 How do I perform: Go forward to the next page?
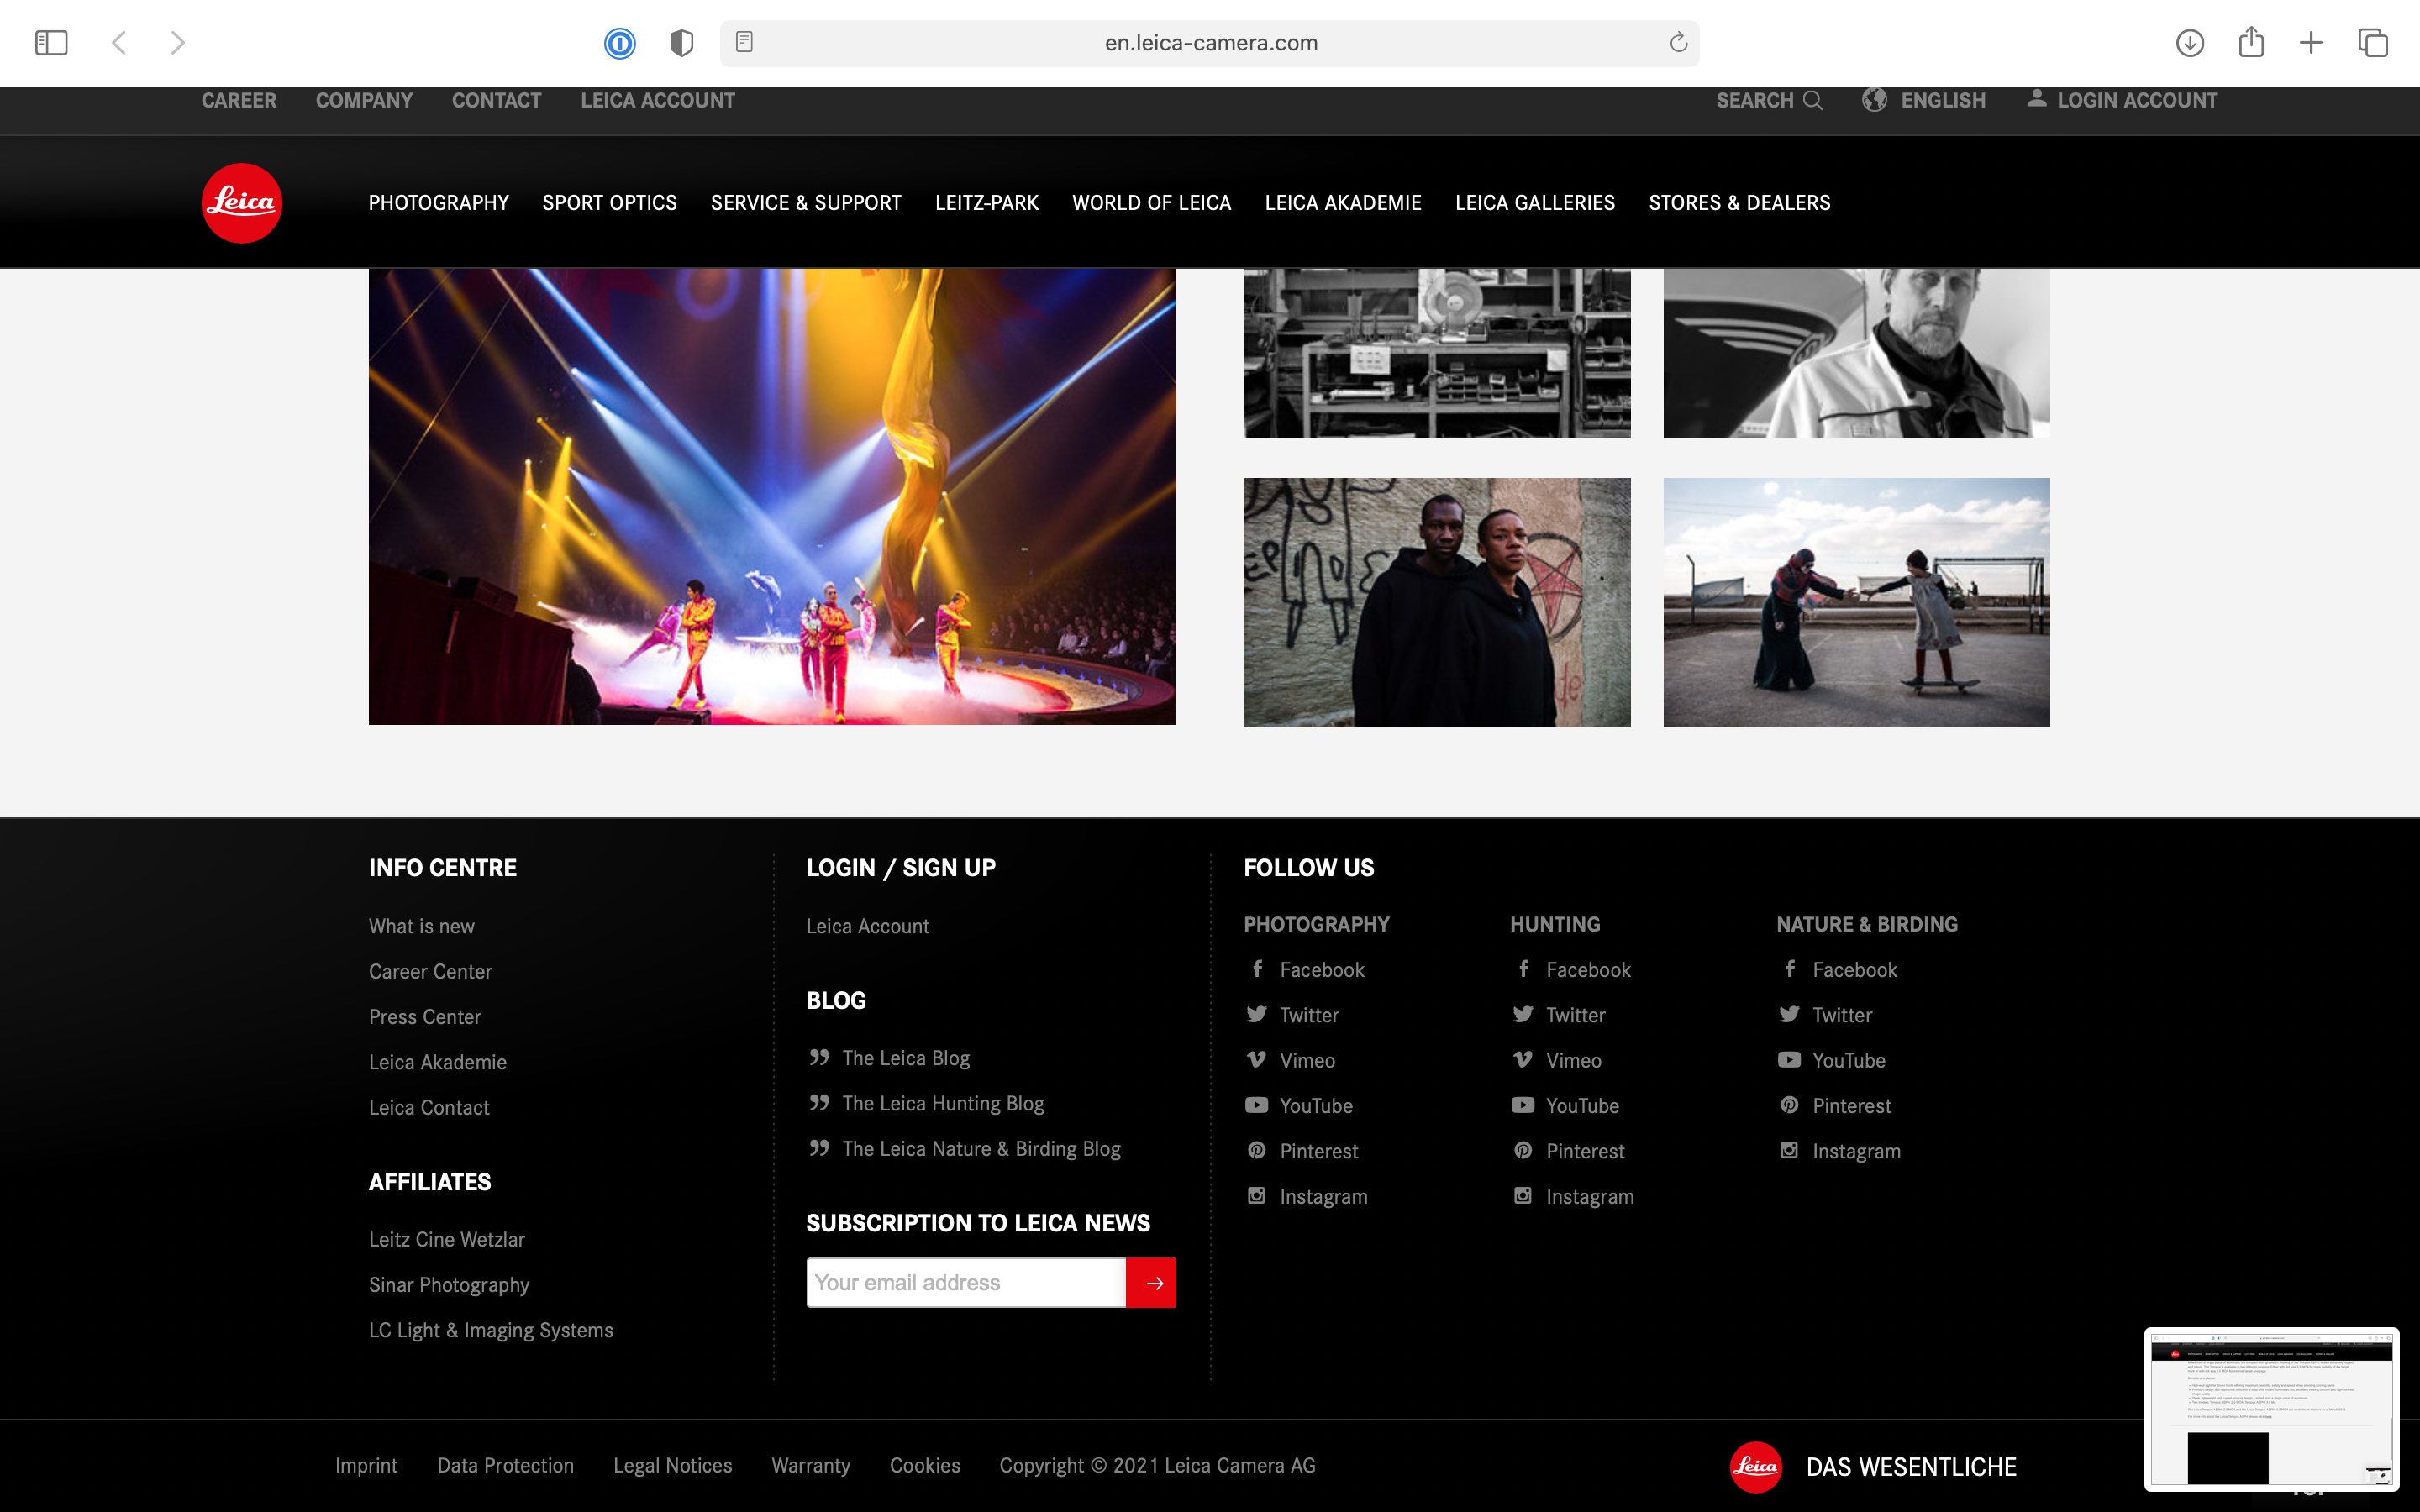tap(177, 43)
